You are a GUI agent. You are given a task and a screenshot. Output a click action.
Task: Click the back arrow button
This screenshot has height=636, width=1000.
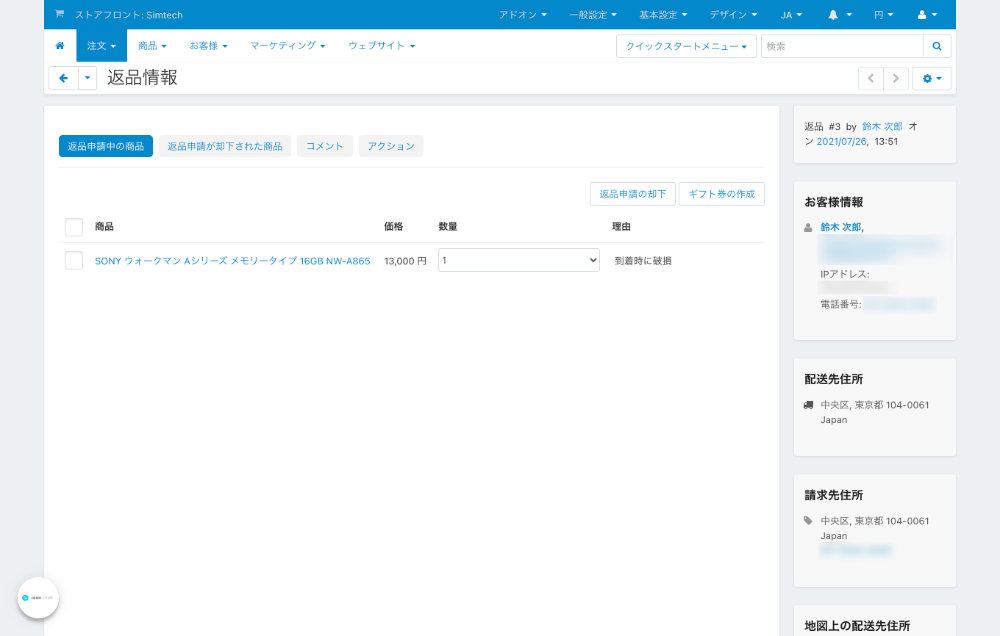click(63, 78)
